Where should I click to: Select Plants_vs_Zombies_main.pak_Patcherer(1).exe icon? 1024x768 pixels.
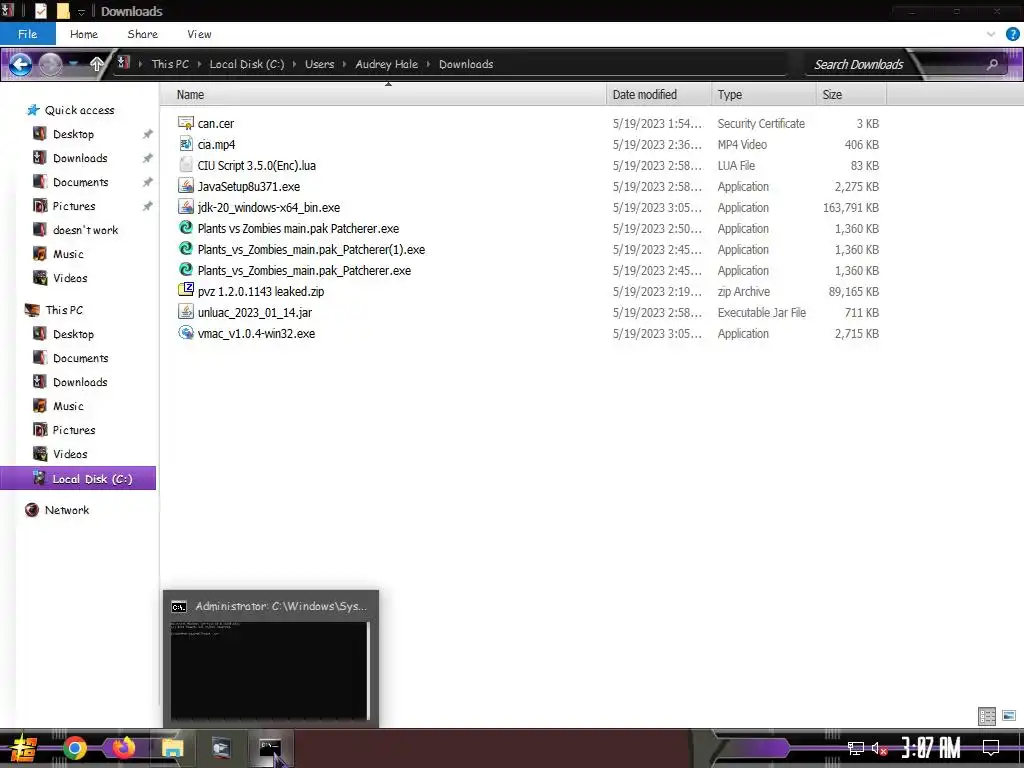pos(186,248)
